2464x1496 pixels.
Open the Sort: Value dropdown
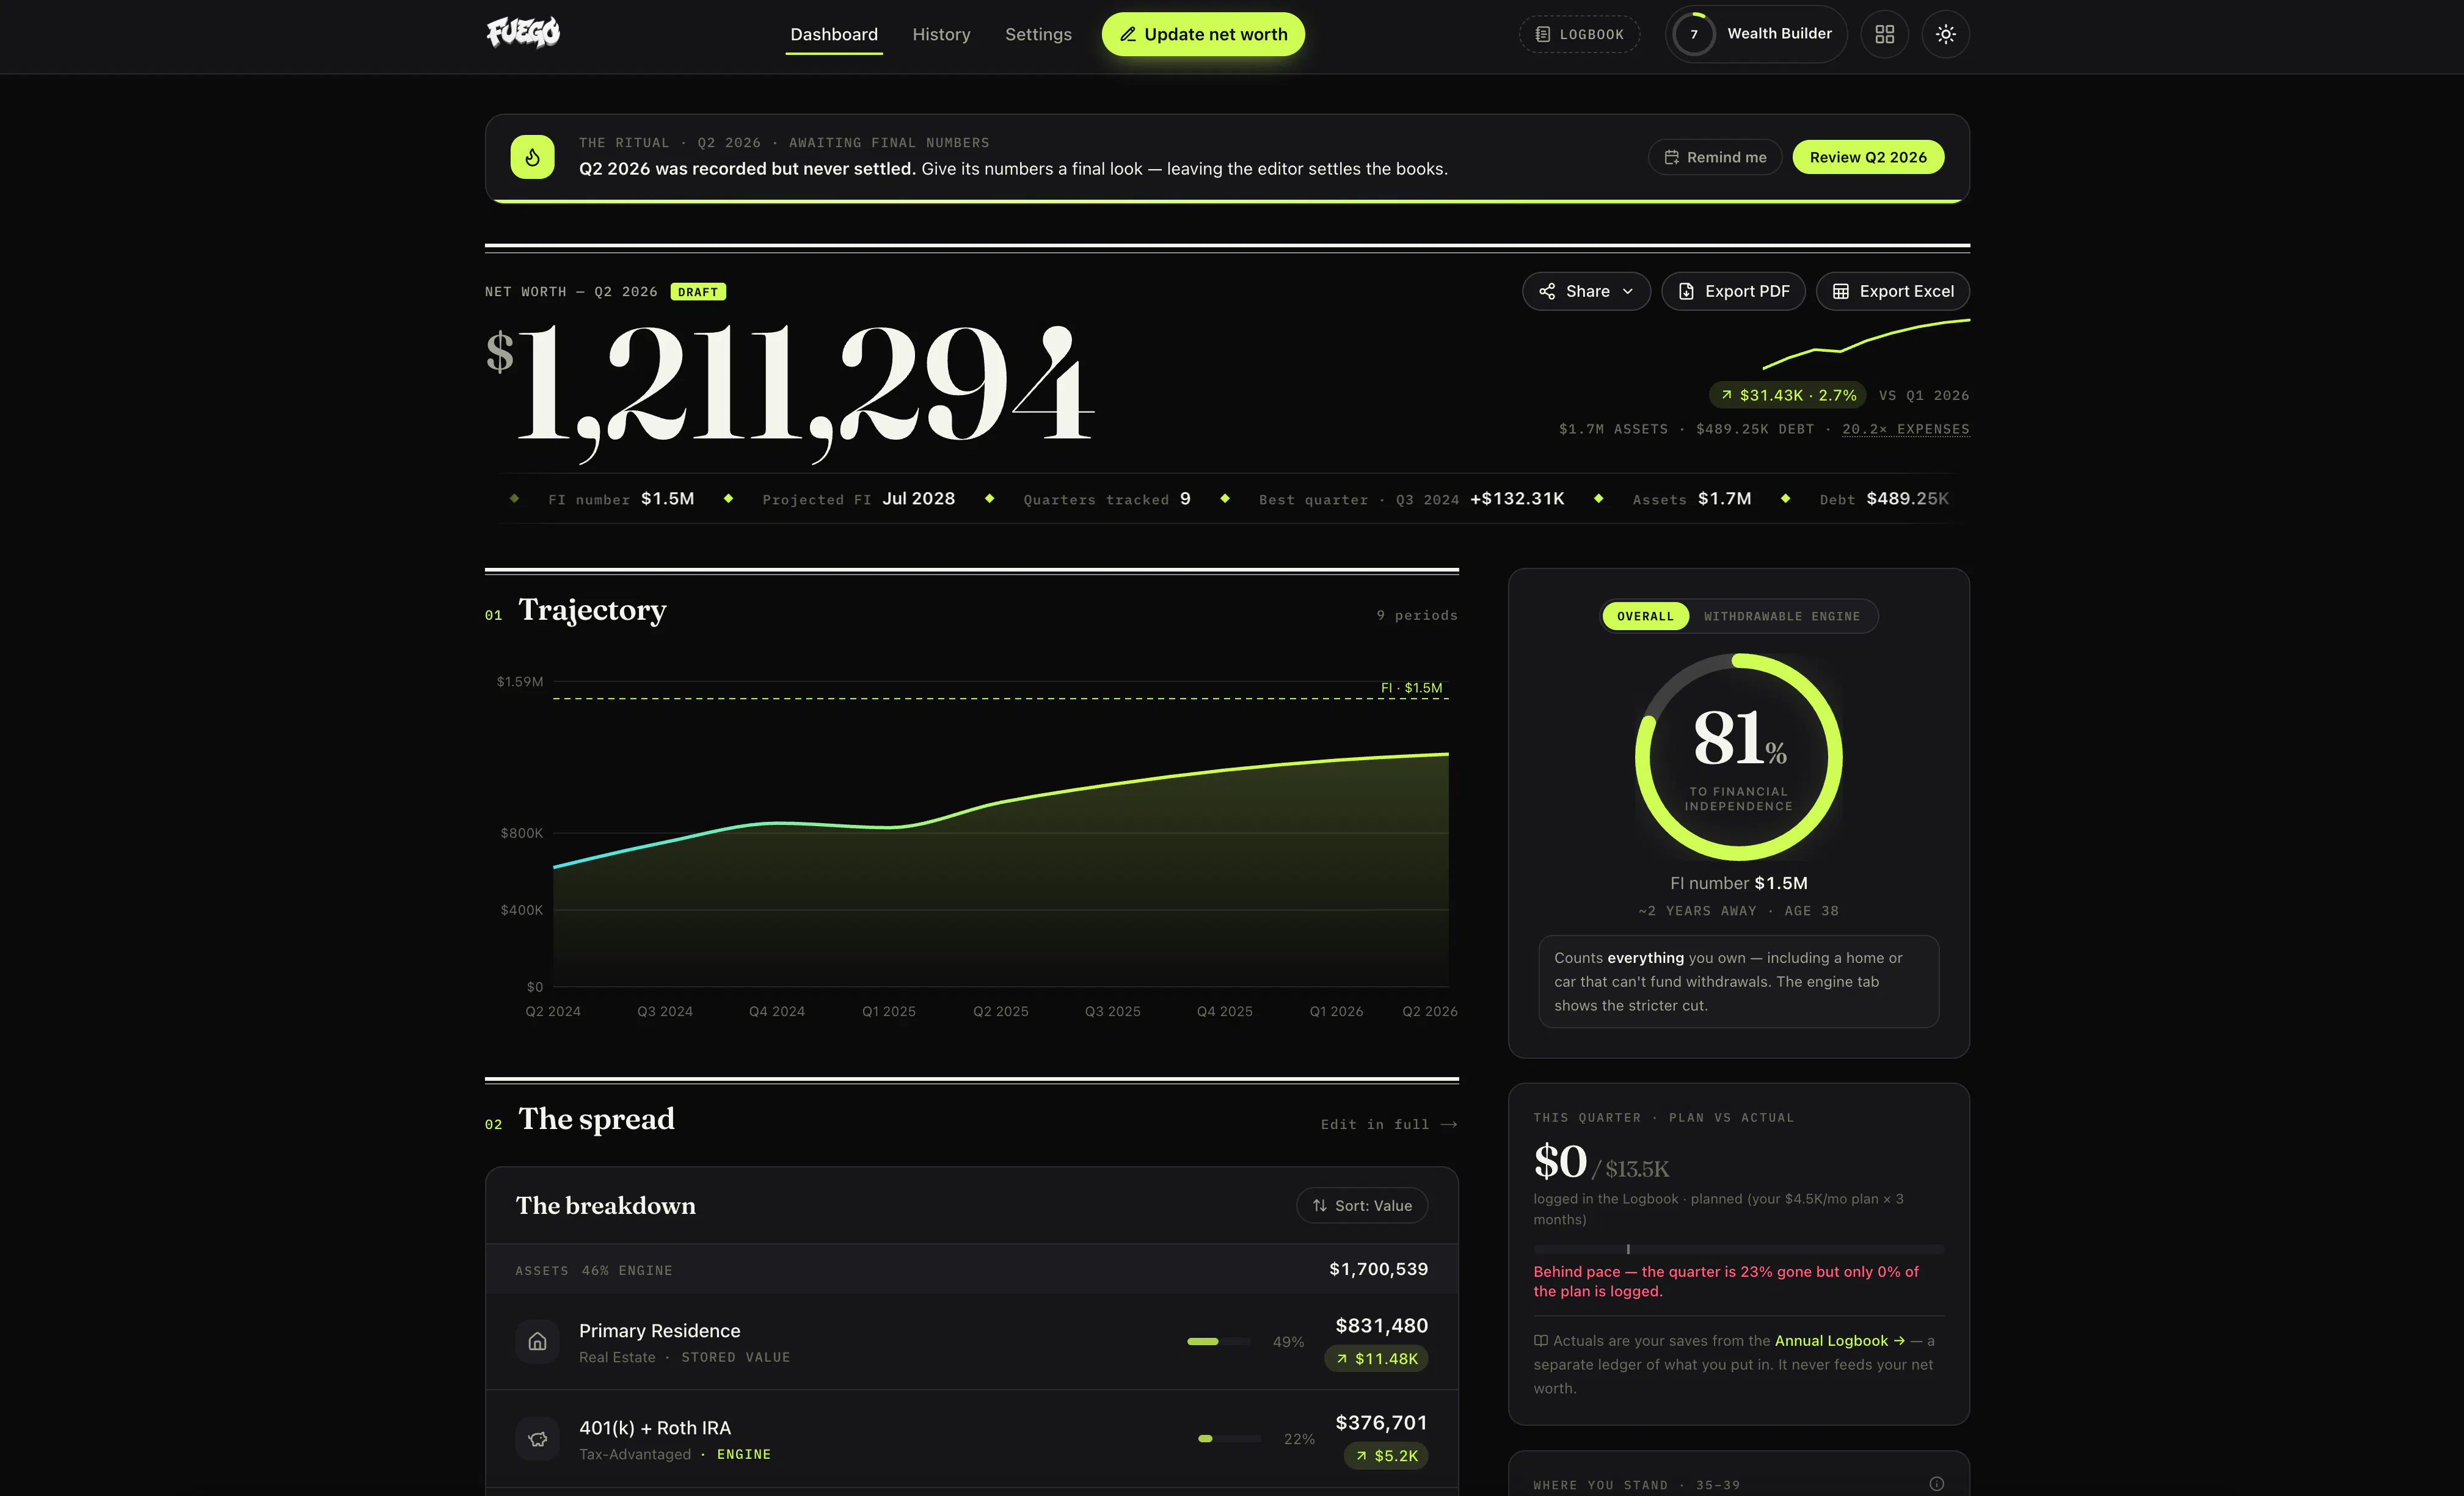click(x=1362, y=1206)
